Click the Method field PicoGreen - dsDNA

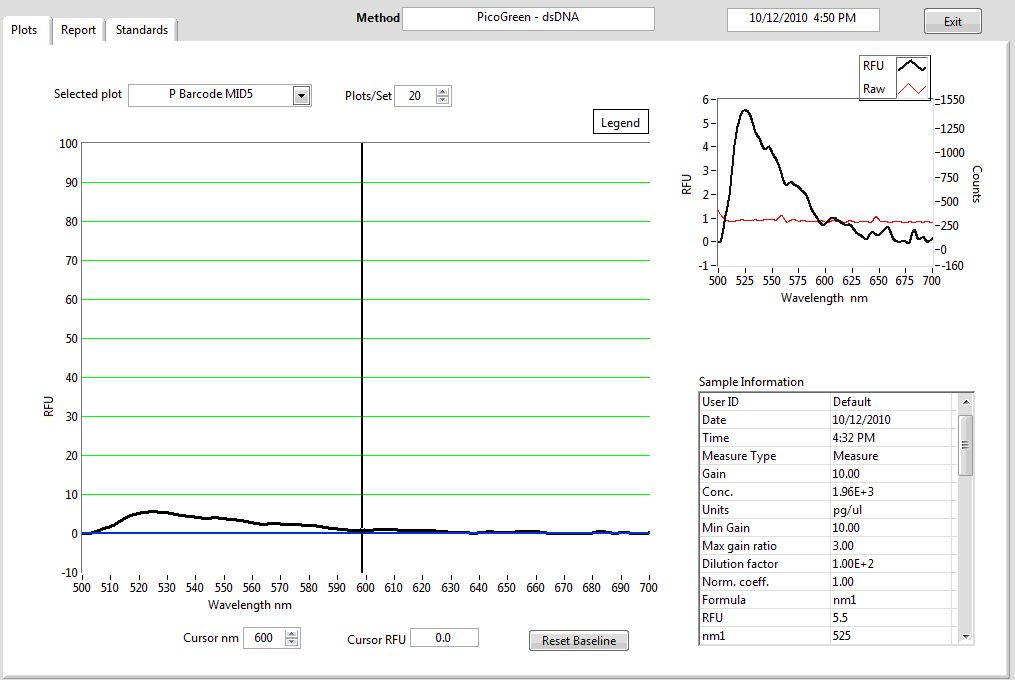(528, 18)
